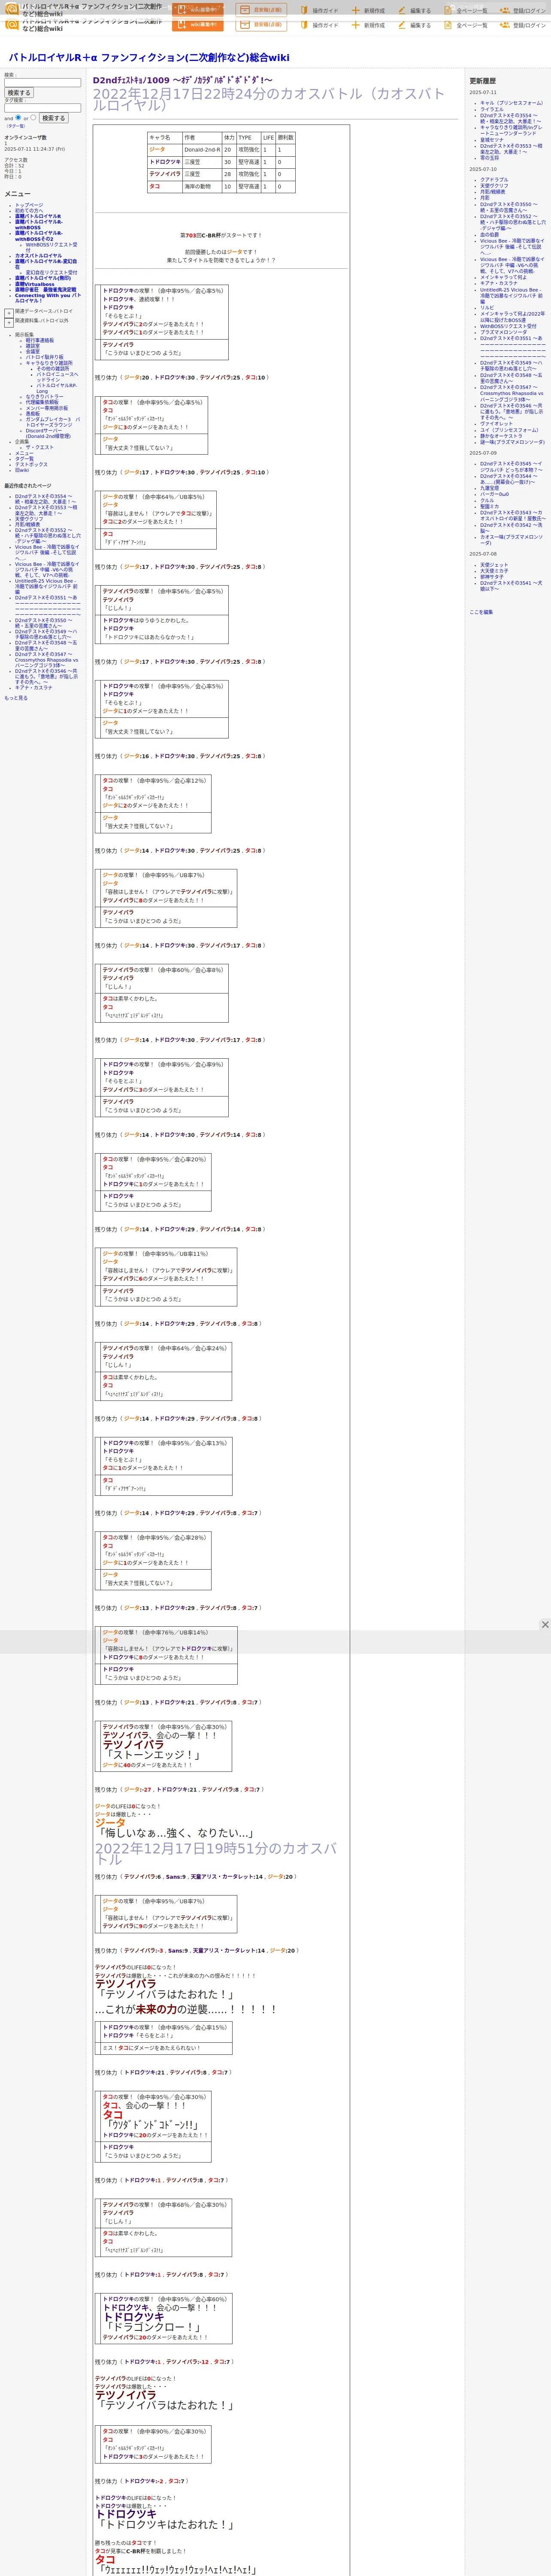Open 天使ジェット in update history
Screen dimensions: 551x2576
coord(494,565)
